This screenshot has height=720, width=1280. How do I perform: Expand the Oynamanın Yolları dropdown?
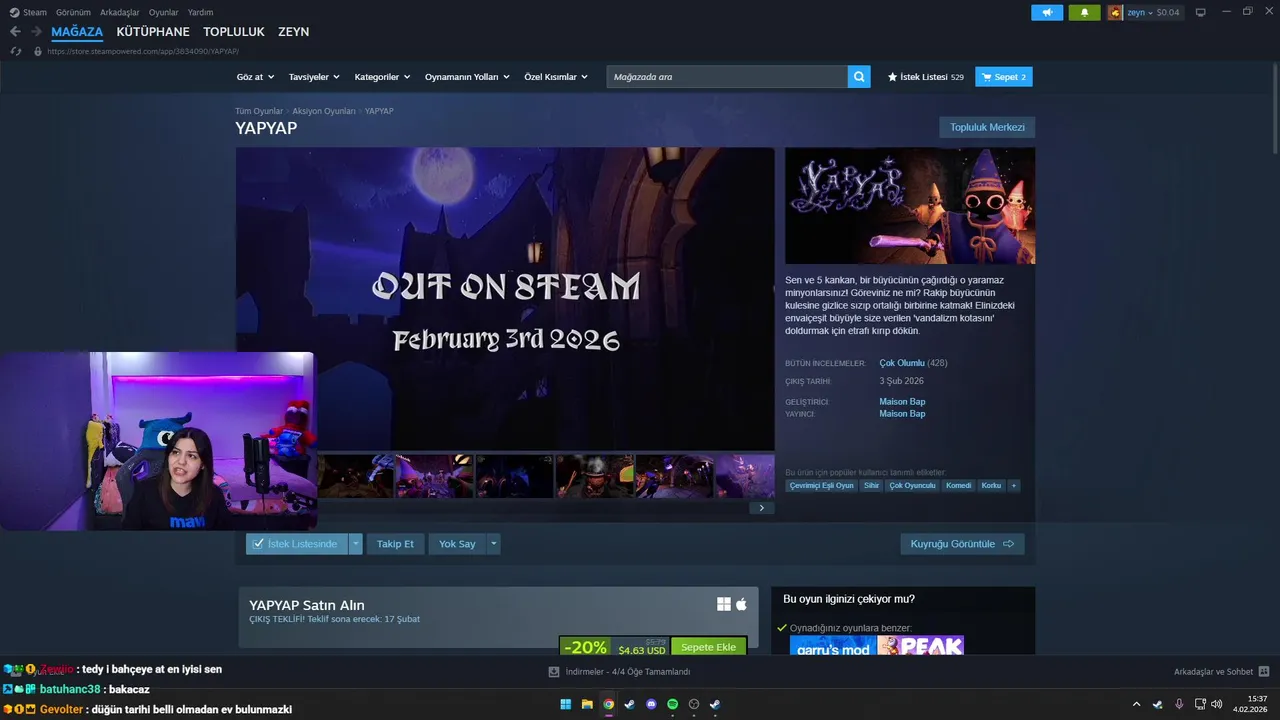[x=467, y=77]
